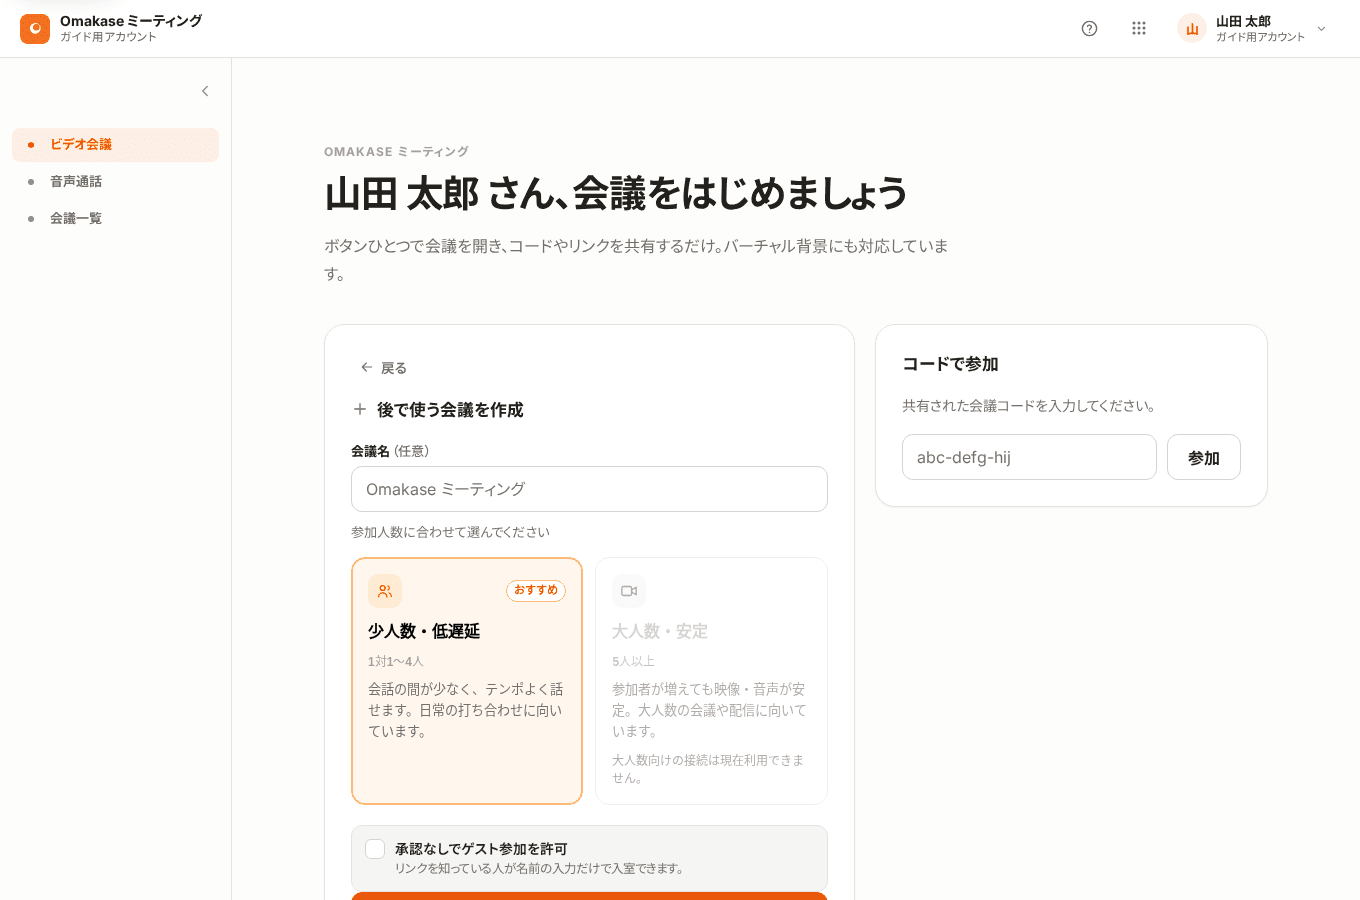Open the help question-mark icon

coord(1090,29)
